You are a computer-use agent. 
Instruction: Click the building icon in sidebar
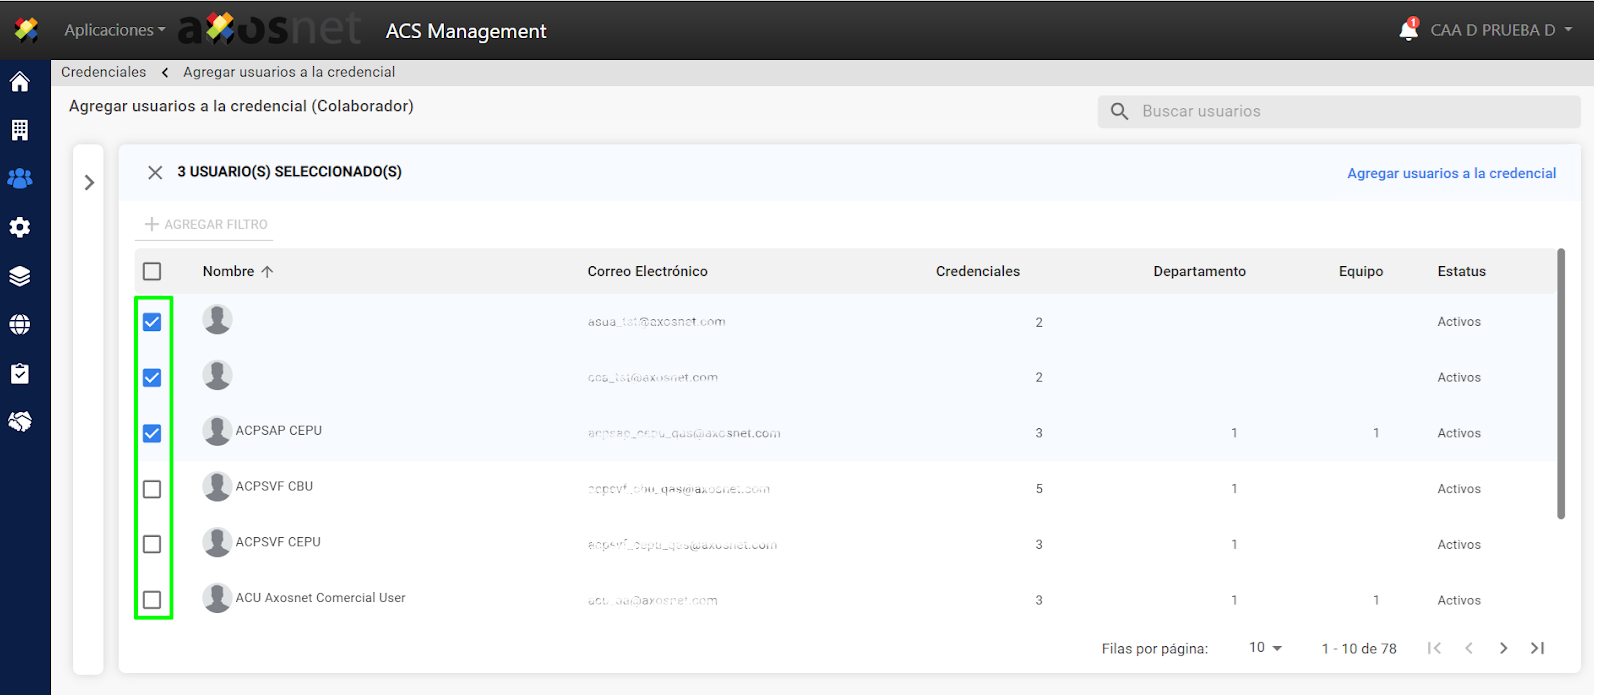[x=20, y=130]
